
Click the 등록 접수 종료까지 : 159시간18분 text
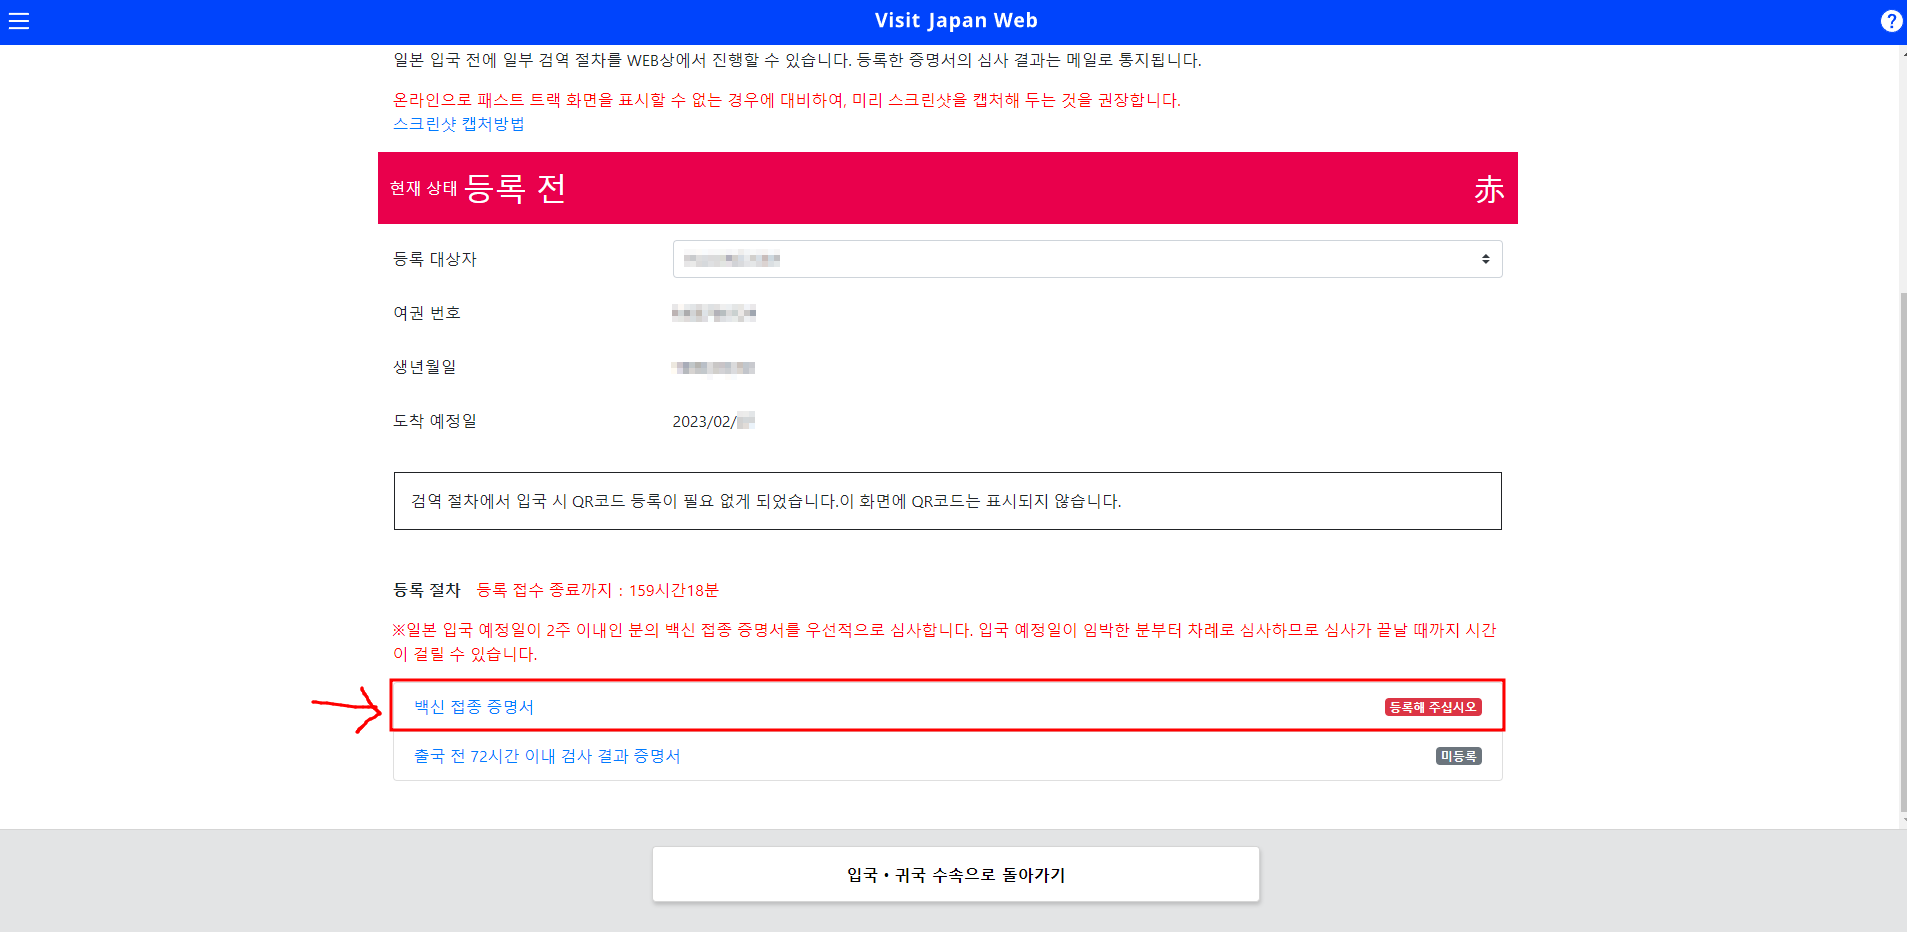point(598,590)
